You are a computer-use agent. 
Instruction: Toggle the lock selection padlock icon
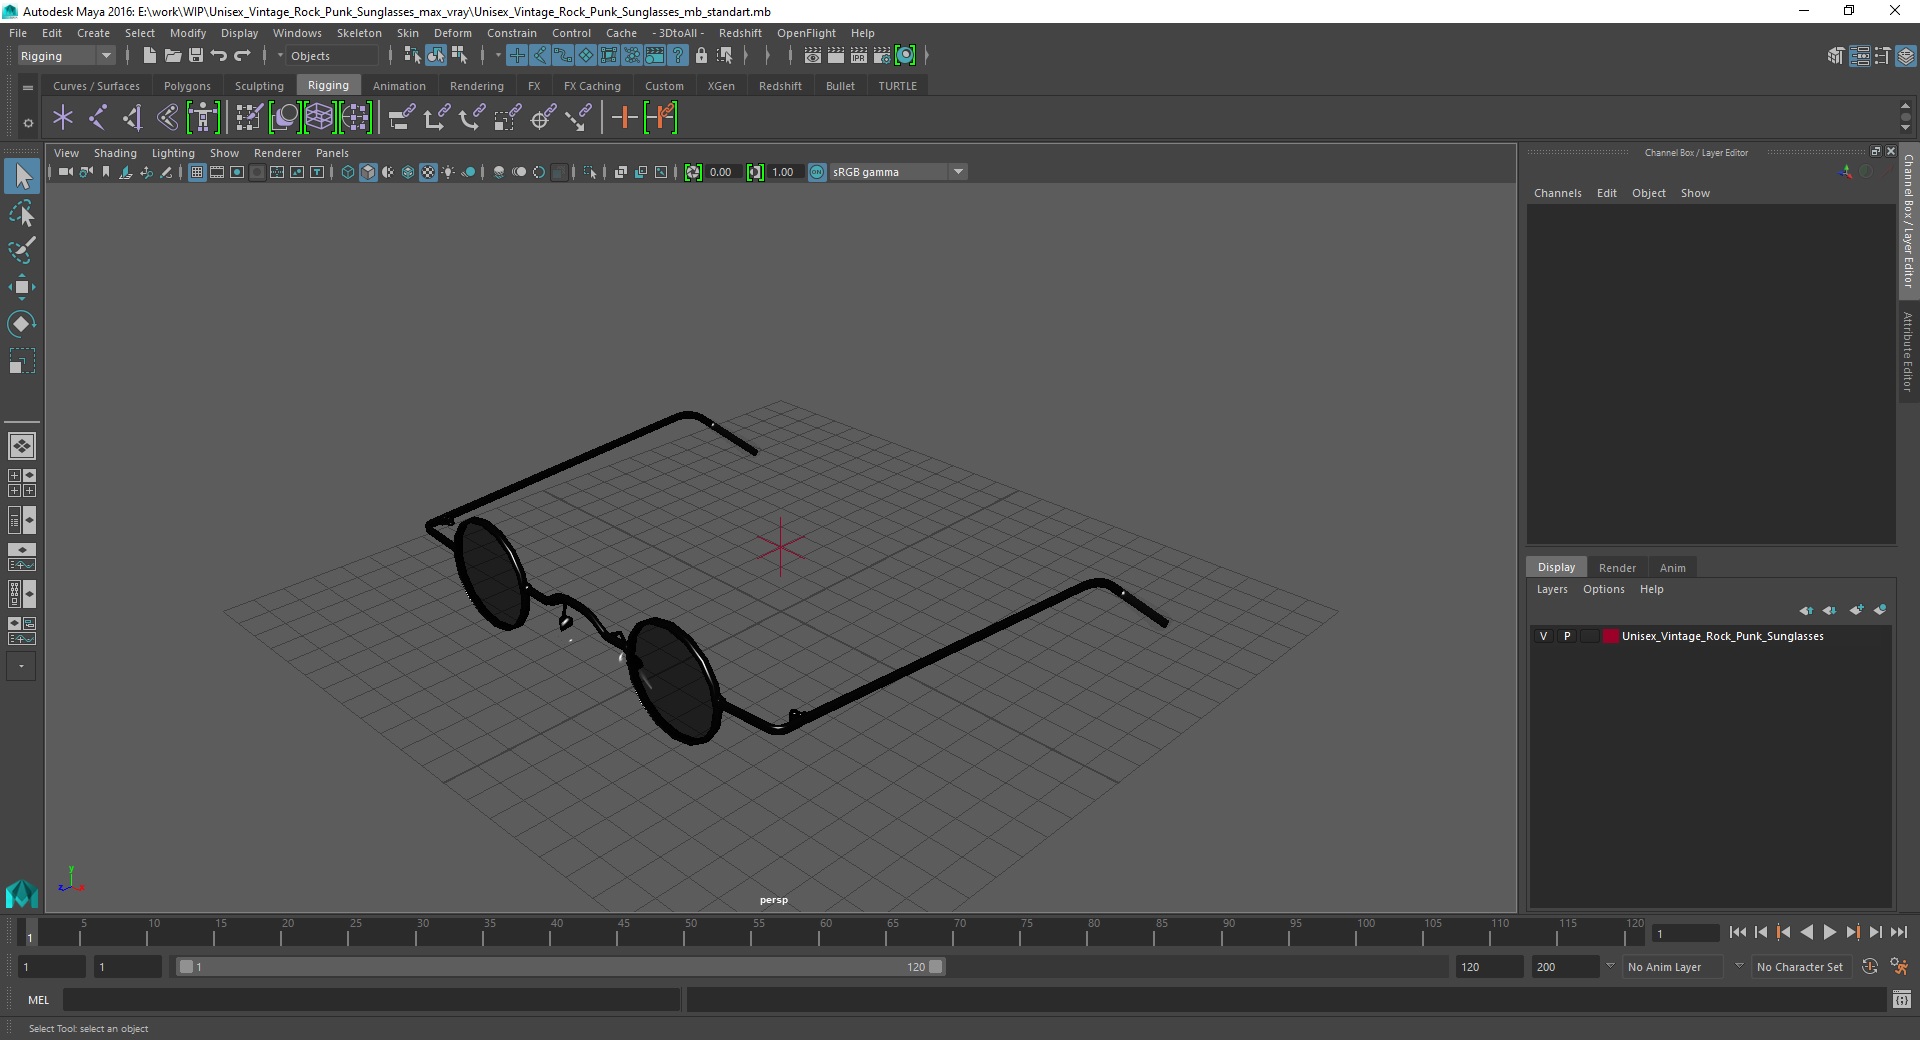tap(701, 56)
